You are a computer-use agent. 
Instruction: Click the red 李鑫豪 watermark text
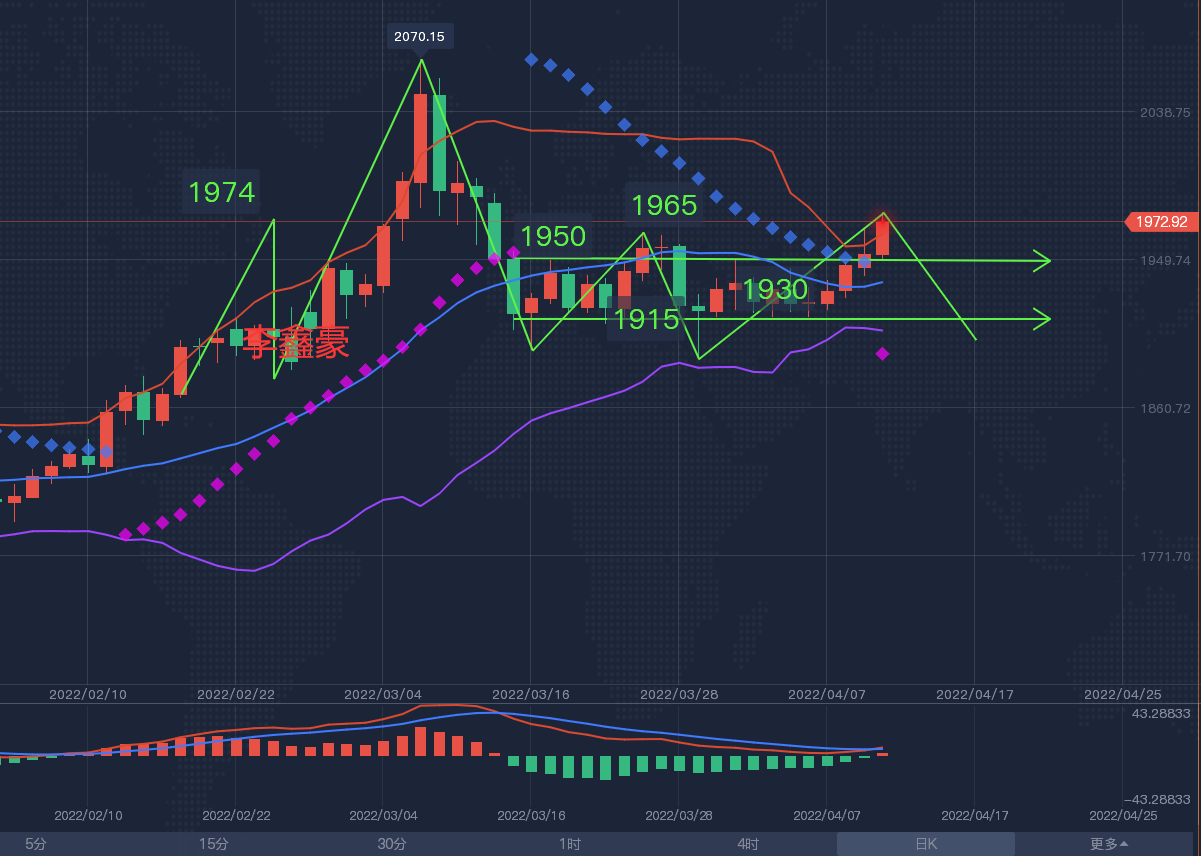point(298,343)
